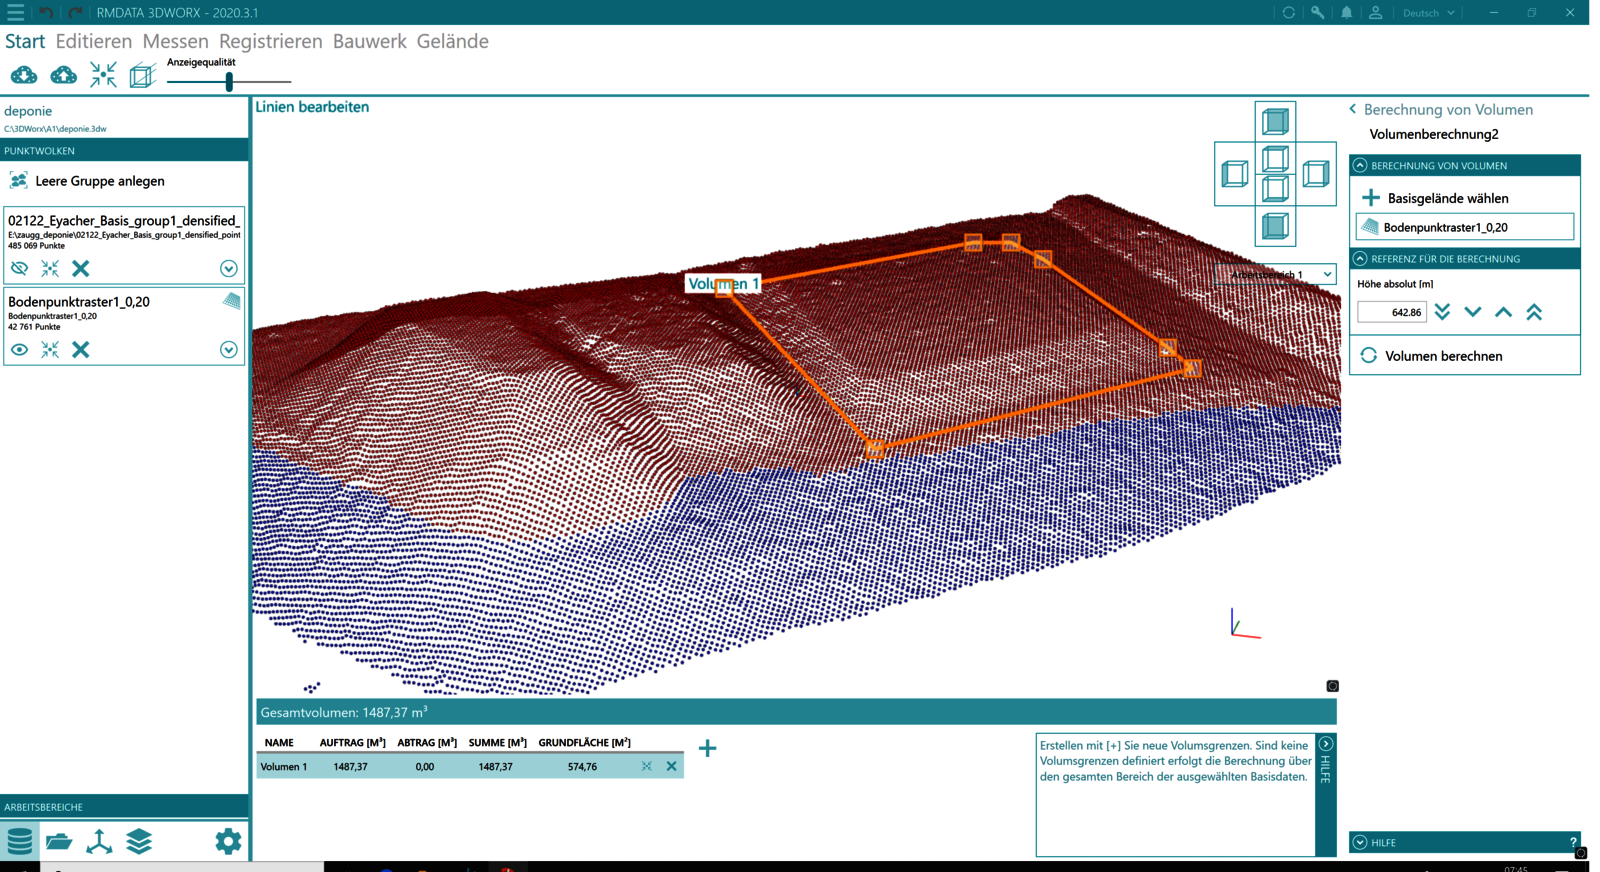1600x872 pixels.
Task: Show hidden 02122_Eyacher point cloud
Action: pyautogui.click(x=19, y=268)
